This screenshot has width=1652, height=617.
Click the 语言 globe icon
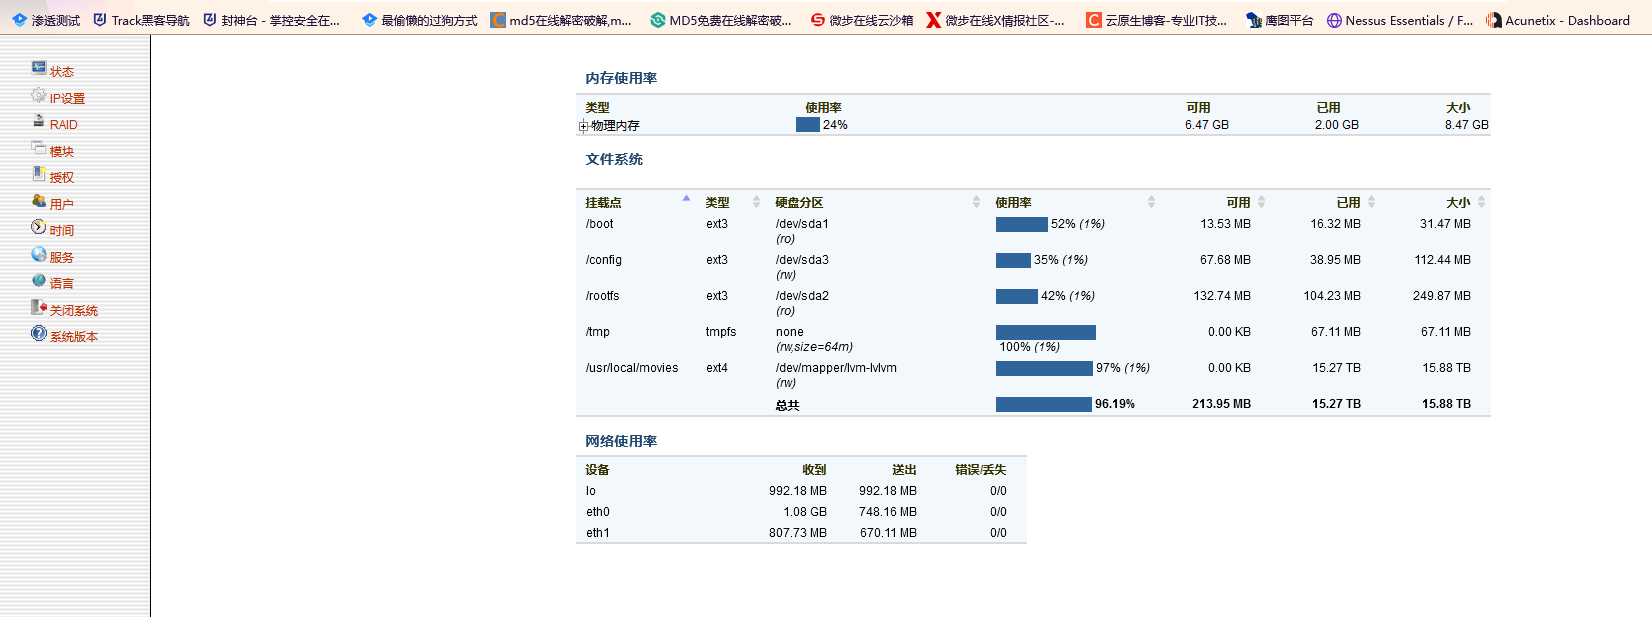[x=38, y=280]
